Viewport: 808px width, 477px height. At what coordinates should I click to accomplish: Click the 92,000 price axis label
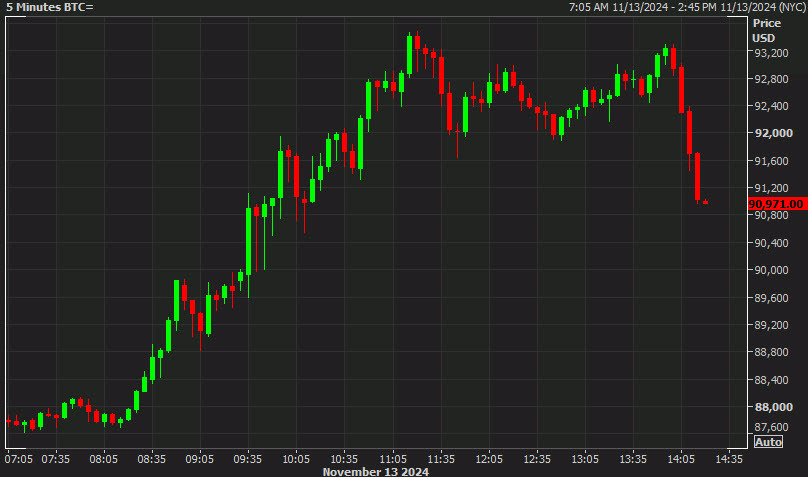pos(773,133)
